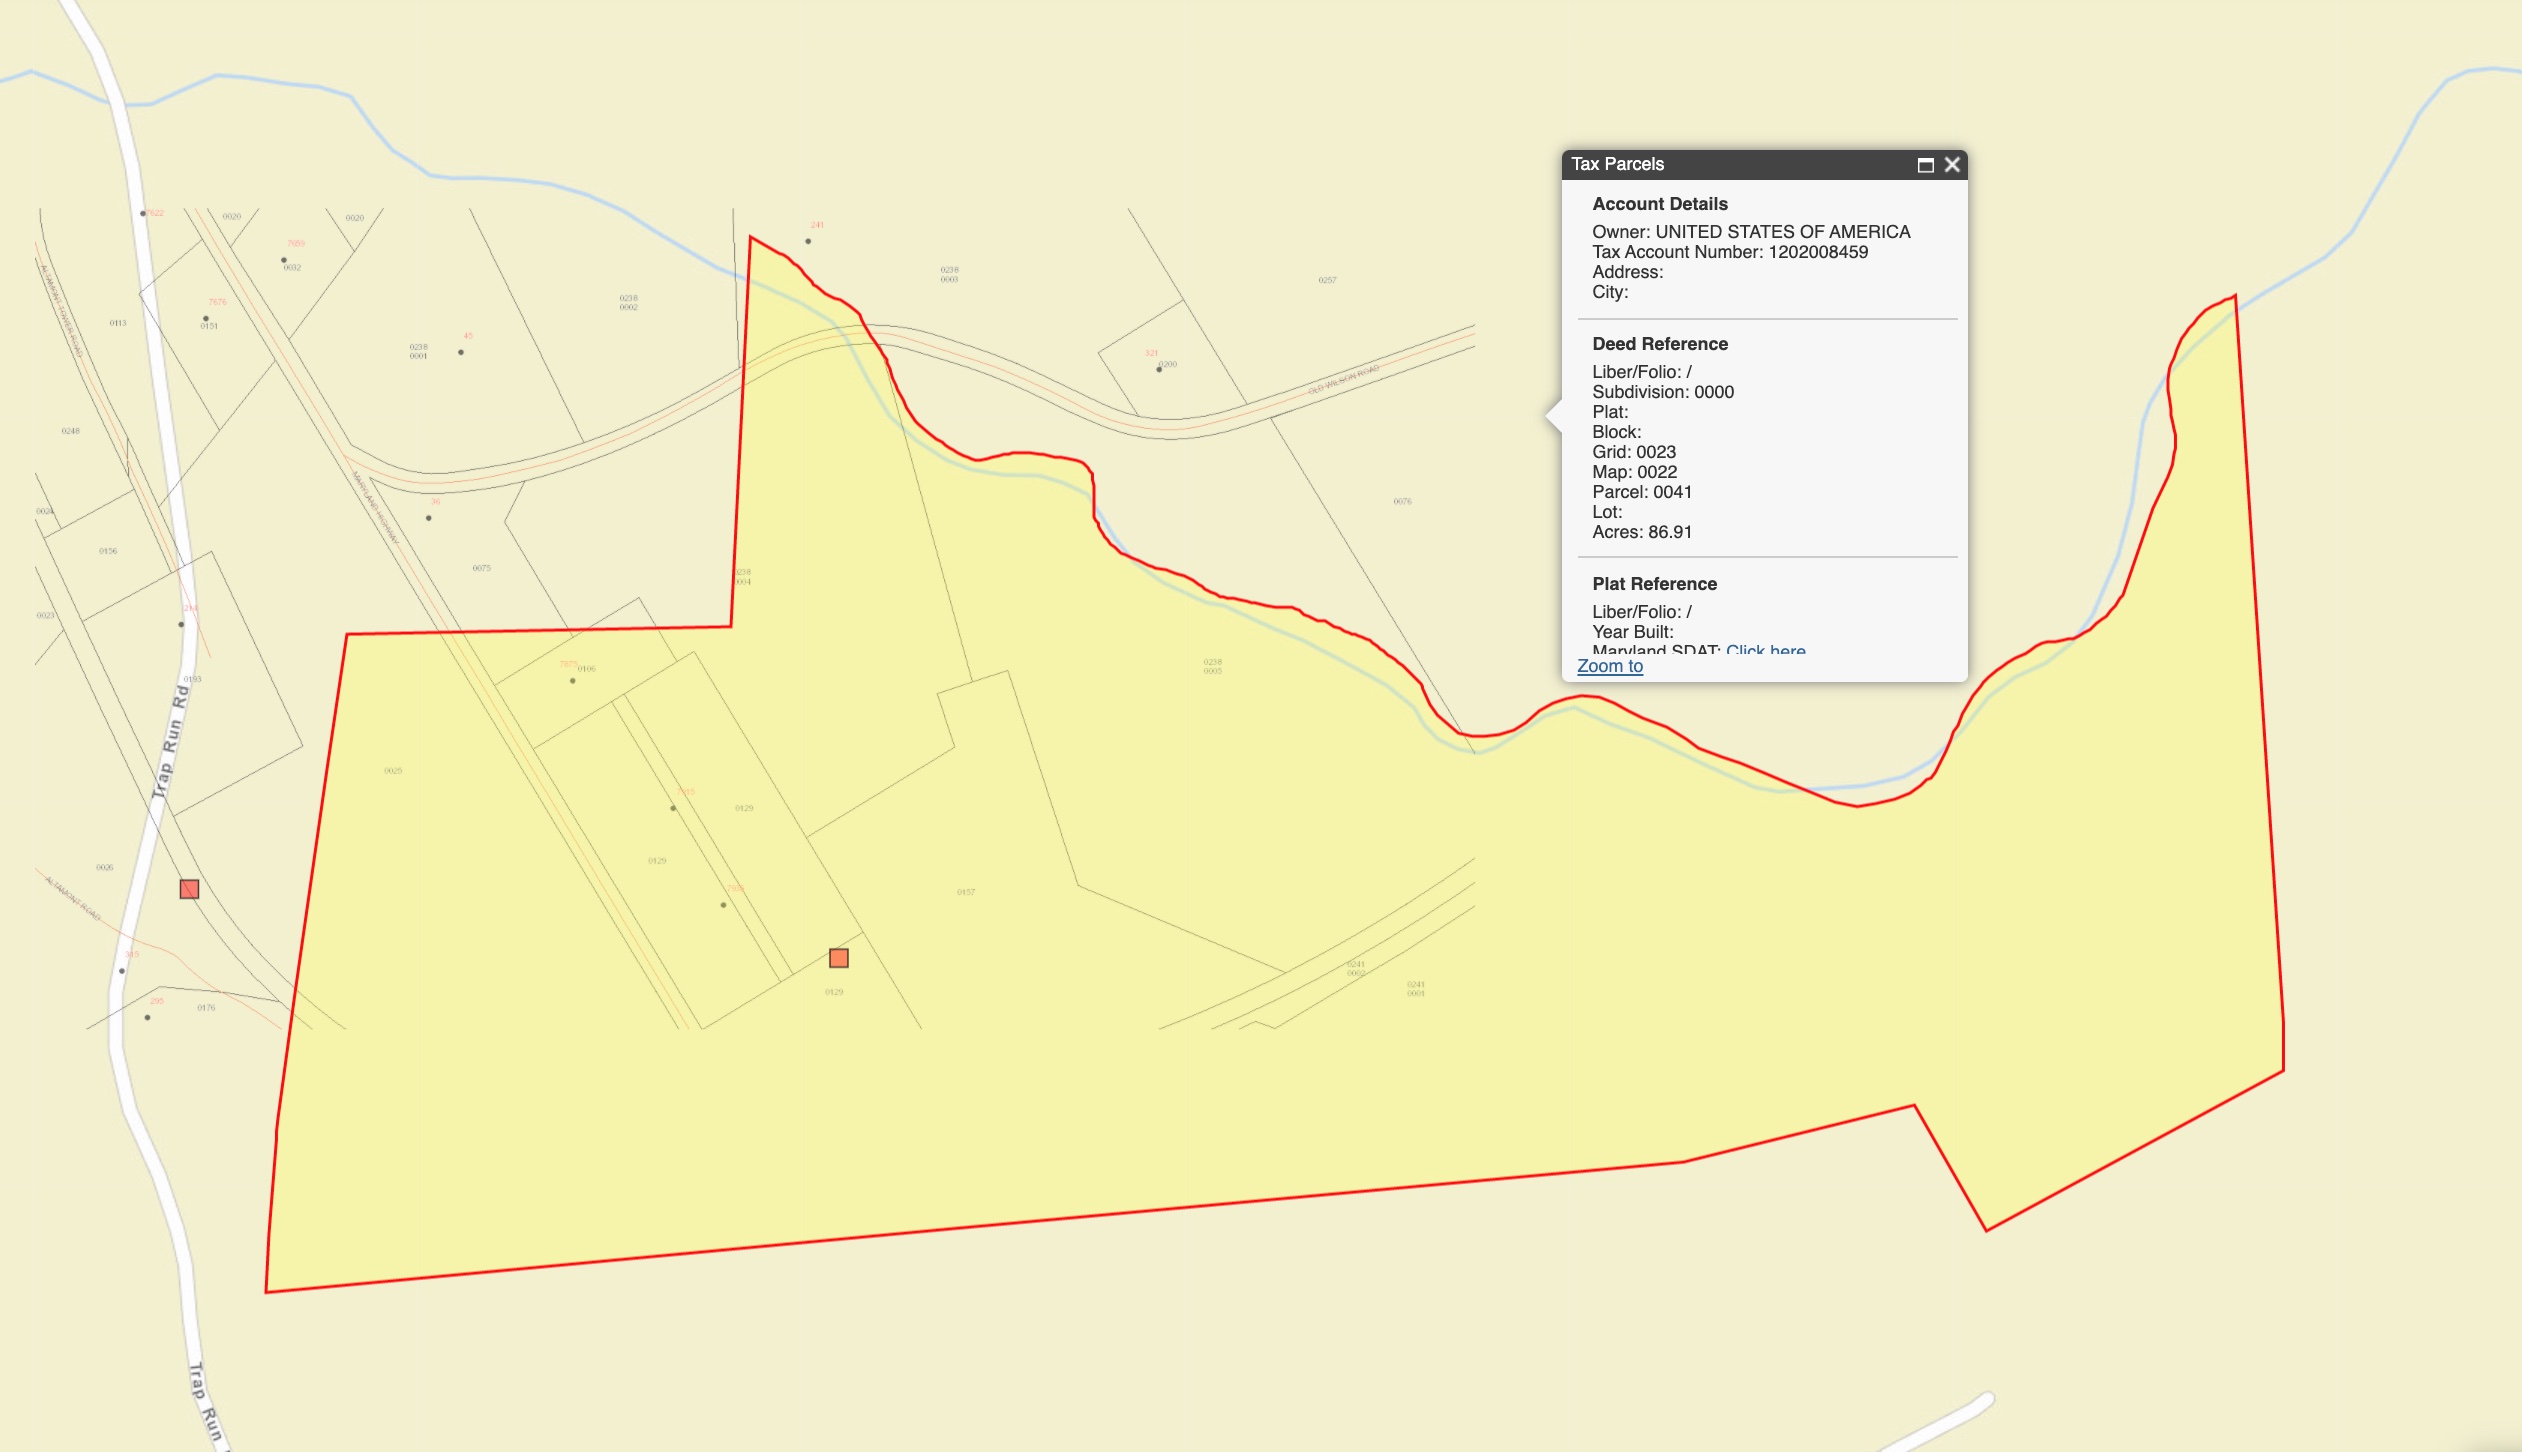Click the address dot next to parcel 0200
This screenshot has height=1452, width=2522.
(1159, 370)
